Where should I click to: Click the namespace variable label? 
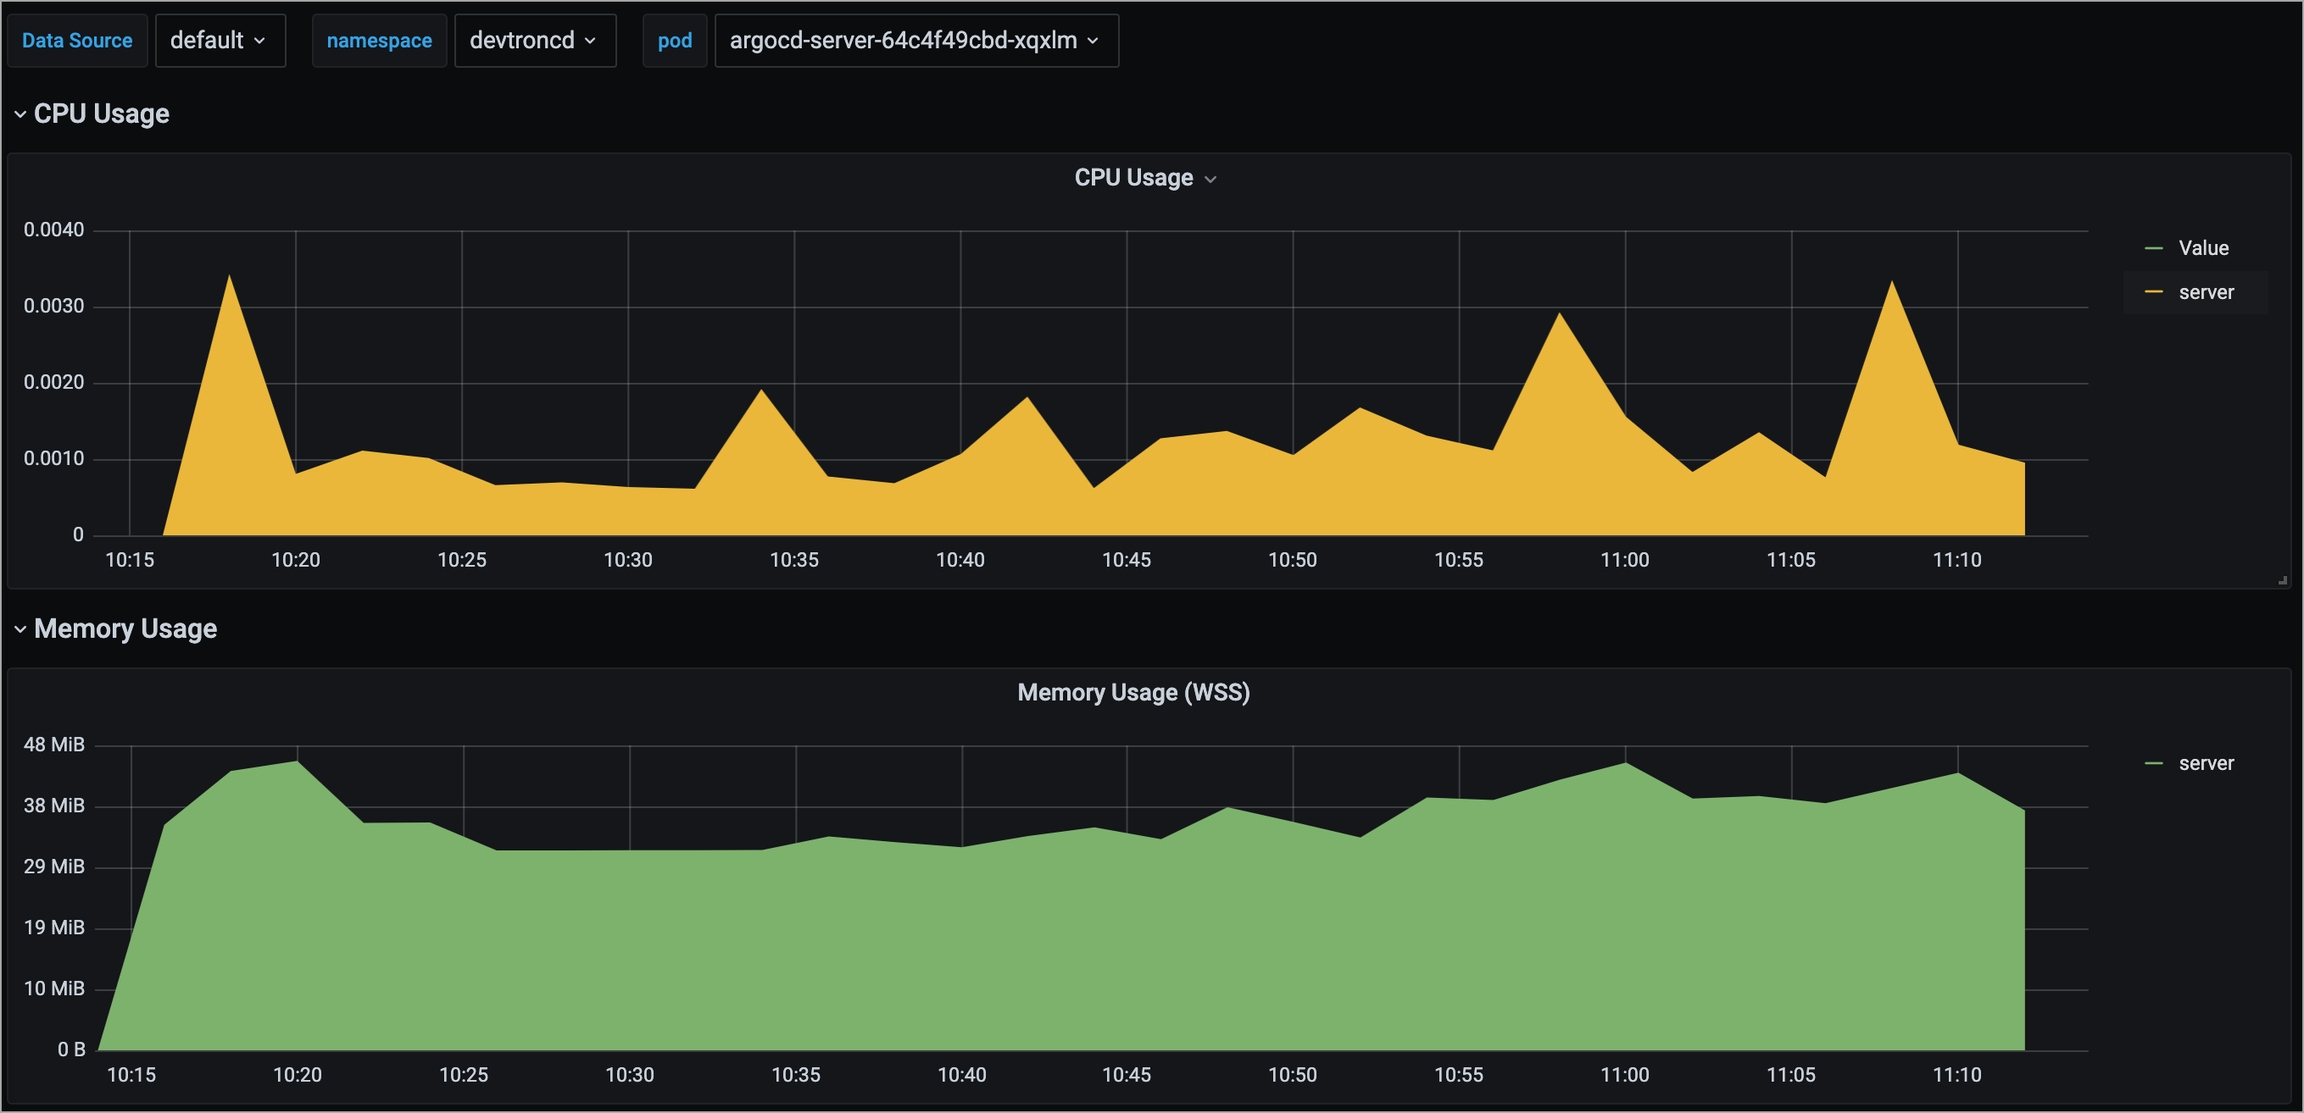379,41
